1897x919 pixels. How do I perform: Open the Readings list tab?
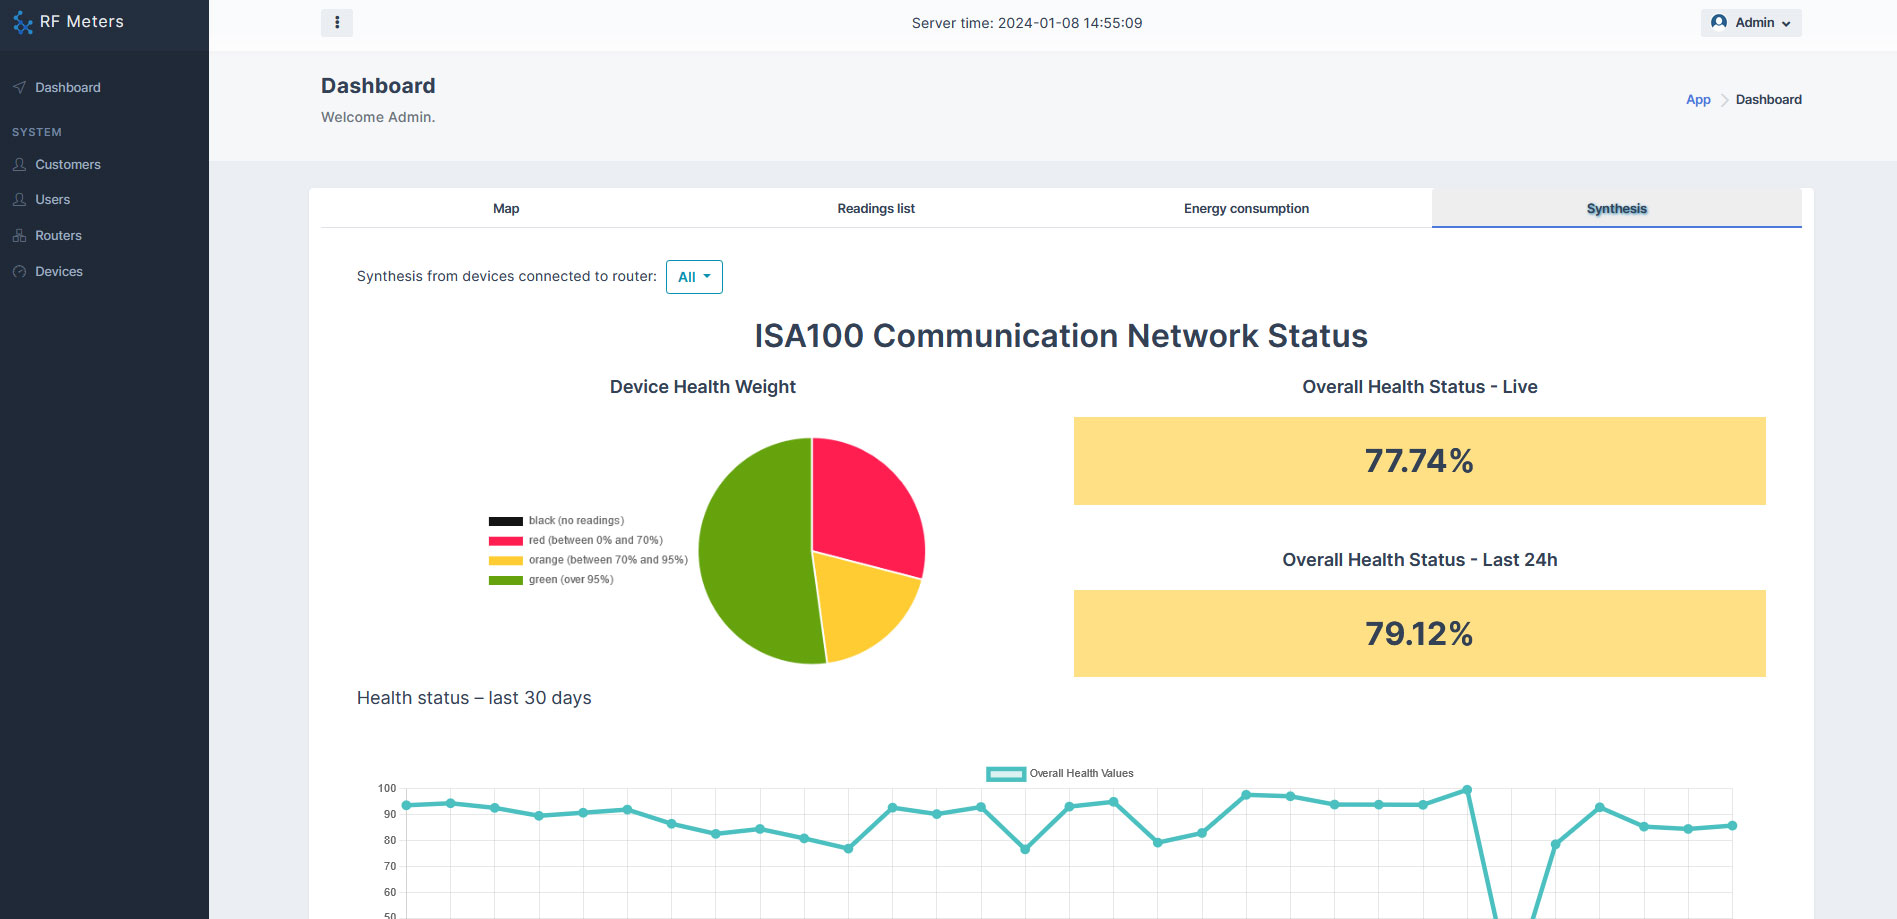pos(876,209)
